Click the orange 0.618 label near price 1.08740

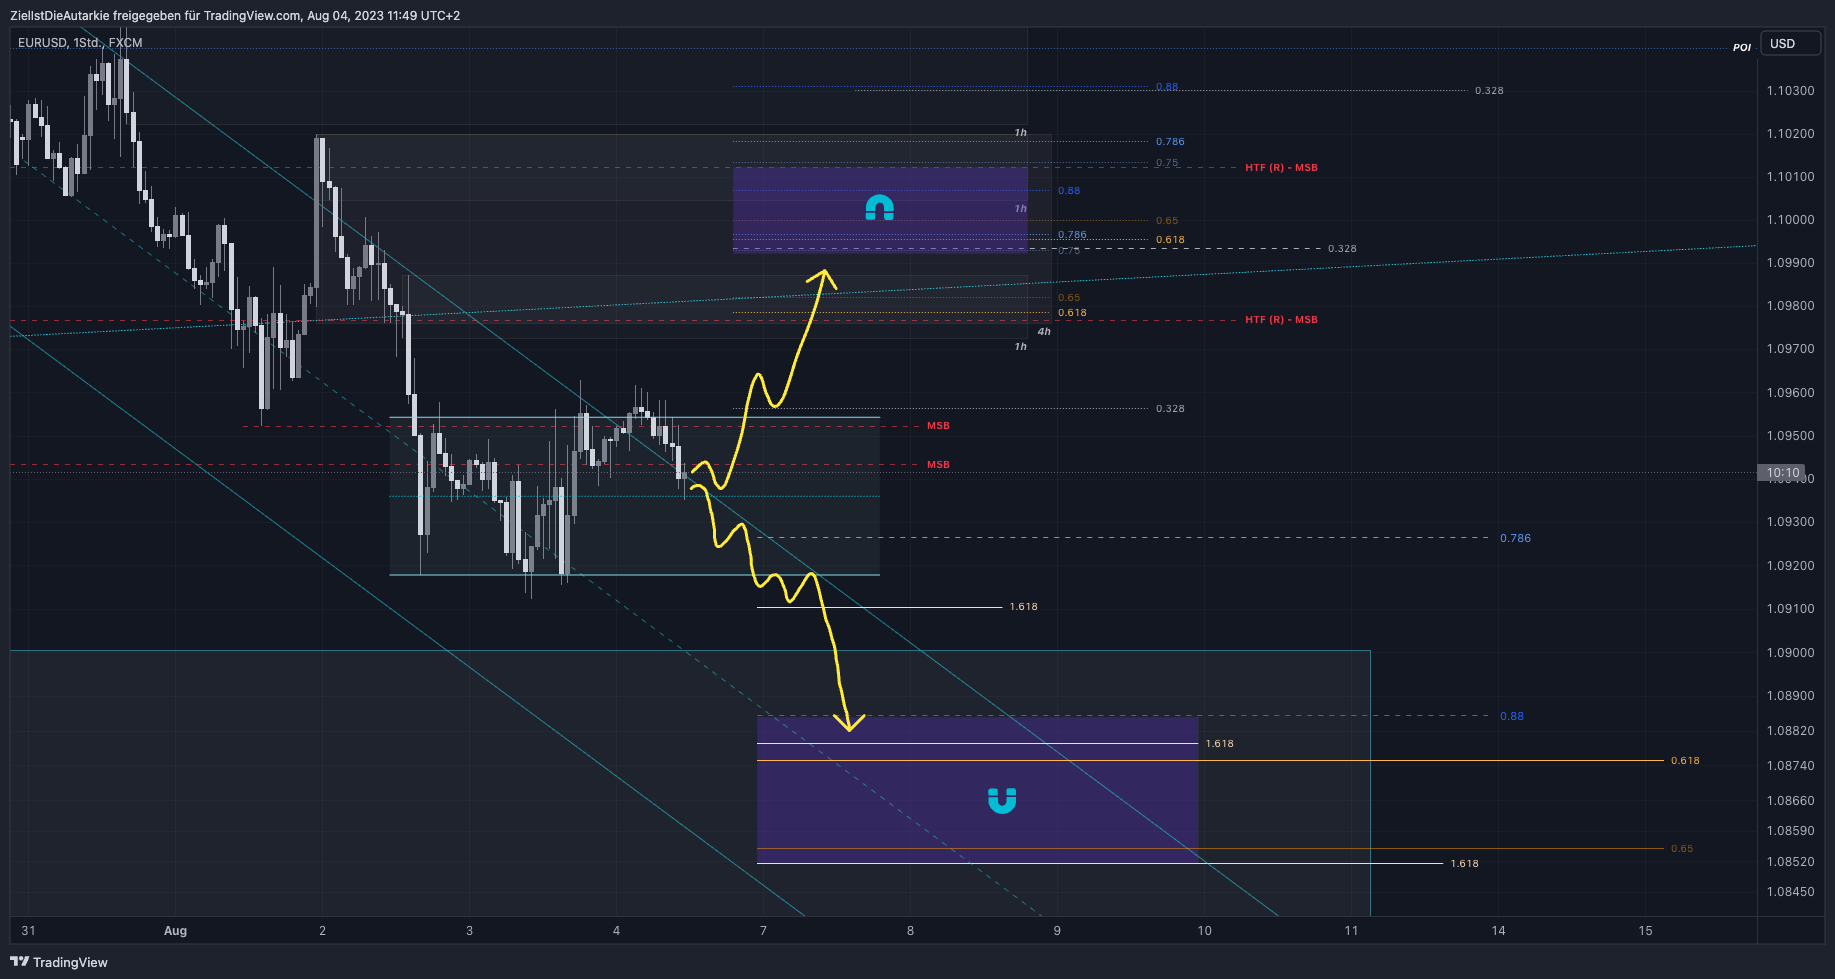(x=1685, y=761)
